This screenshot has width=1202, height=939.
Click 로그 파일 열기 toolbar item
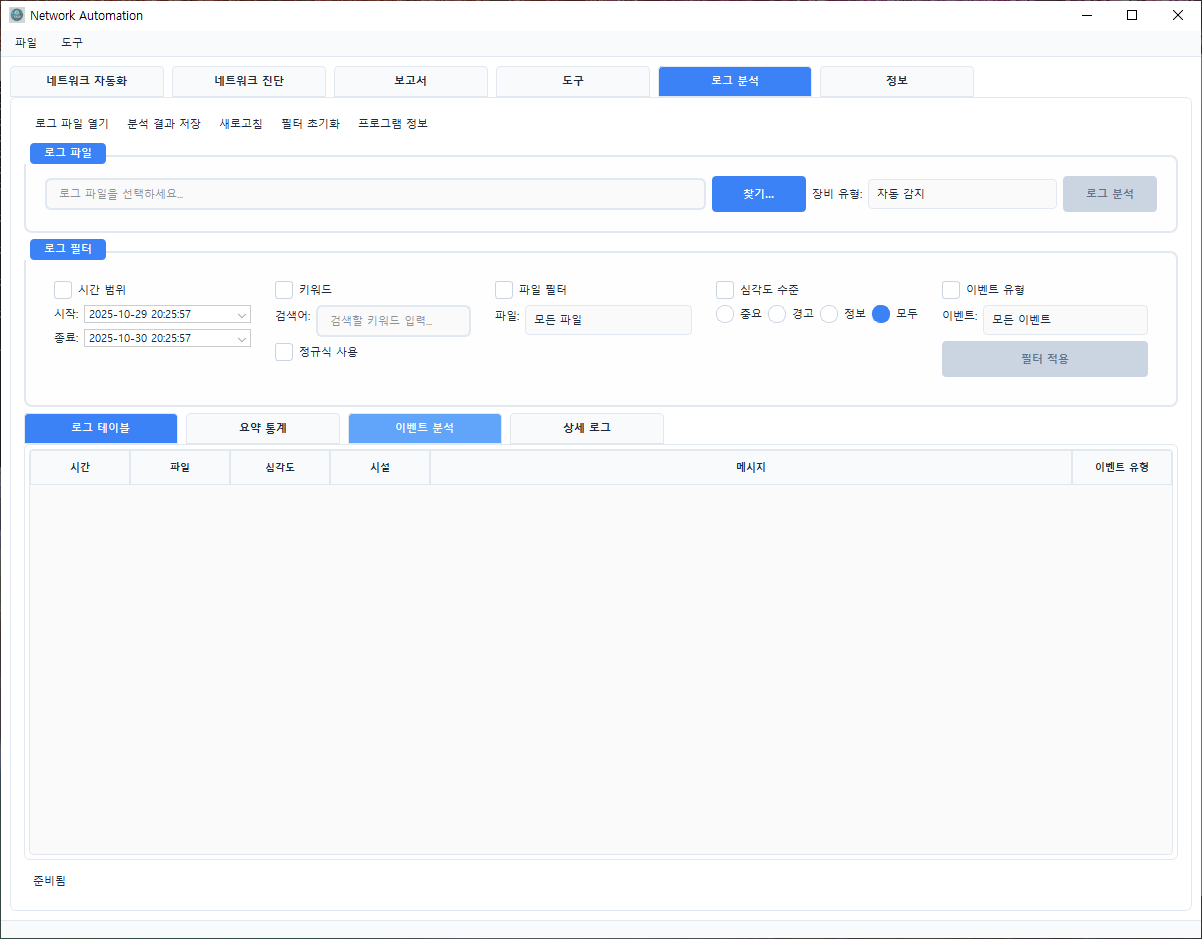(72, 124)
